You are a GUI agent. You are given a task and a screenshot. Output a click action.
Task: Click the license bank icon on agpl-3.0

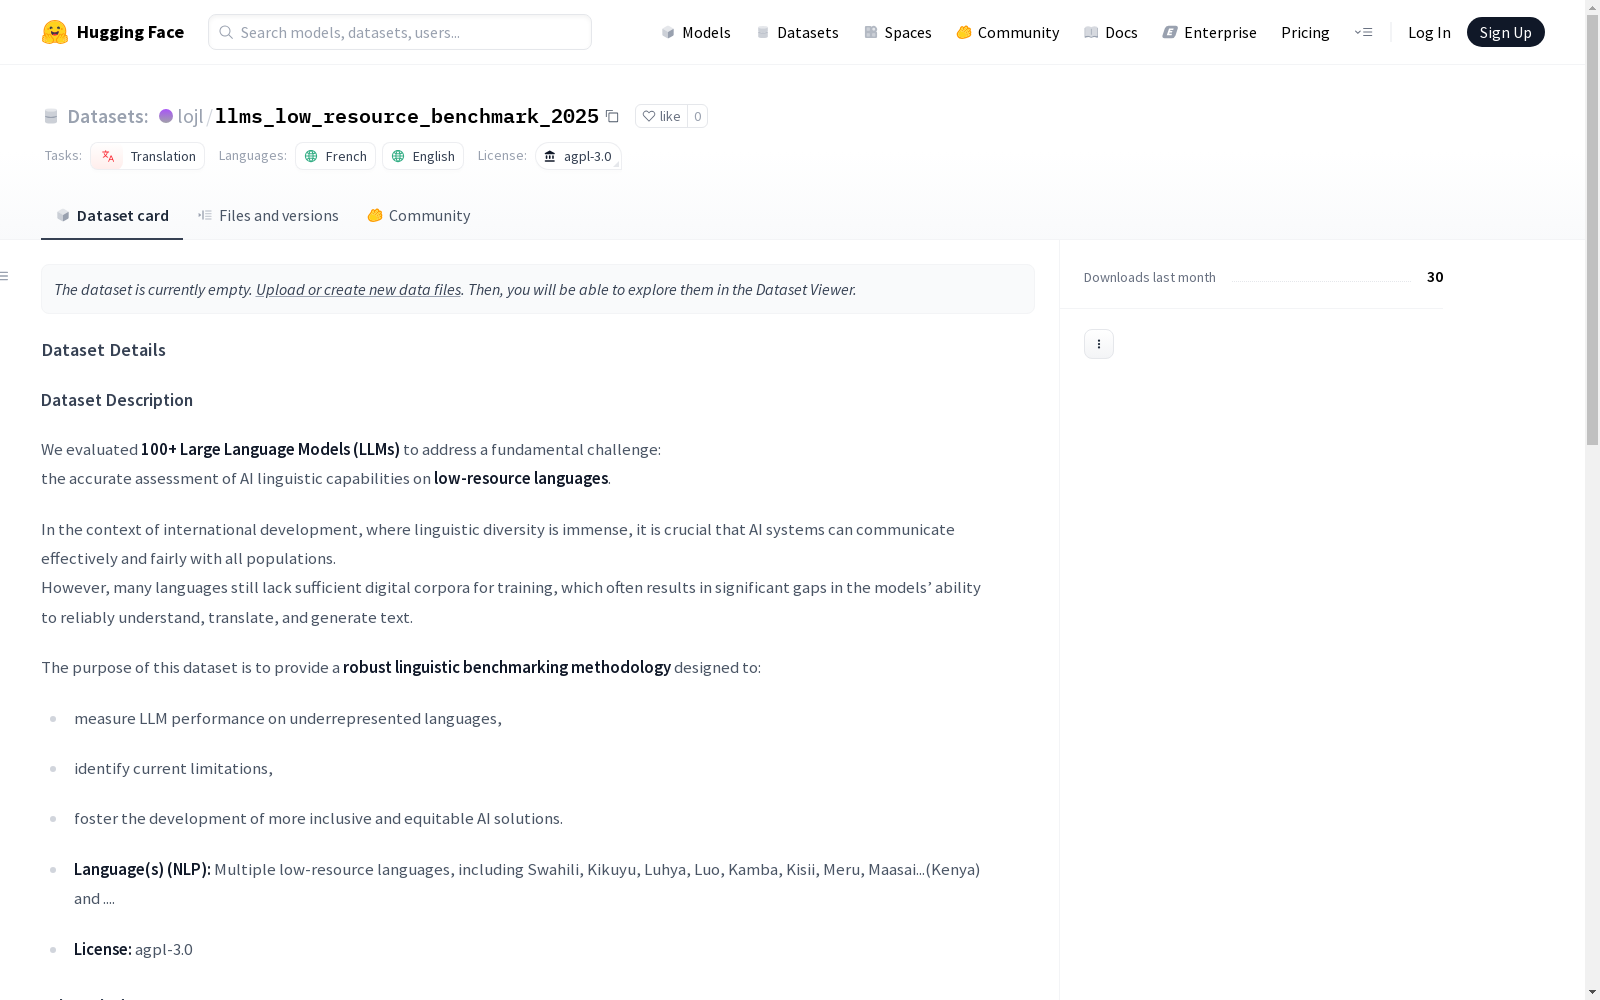[x=549, y=156]
